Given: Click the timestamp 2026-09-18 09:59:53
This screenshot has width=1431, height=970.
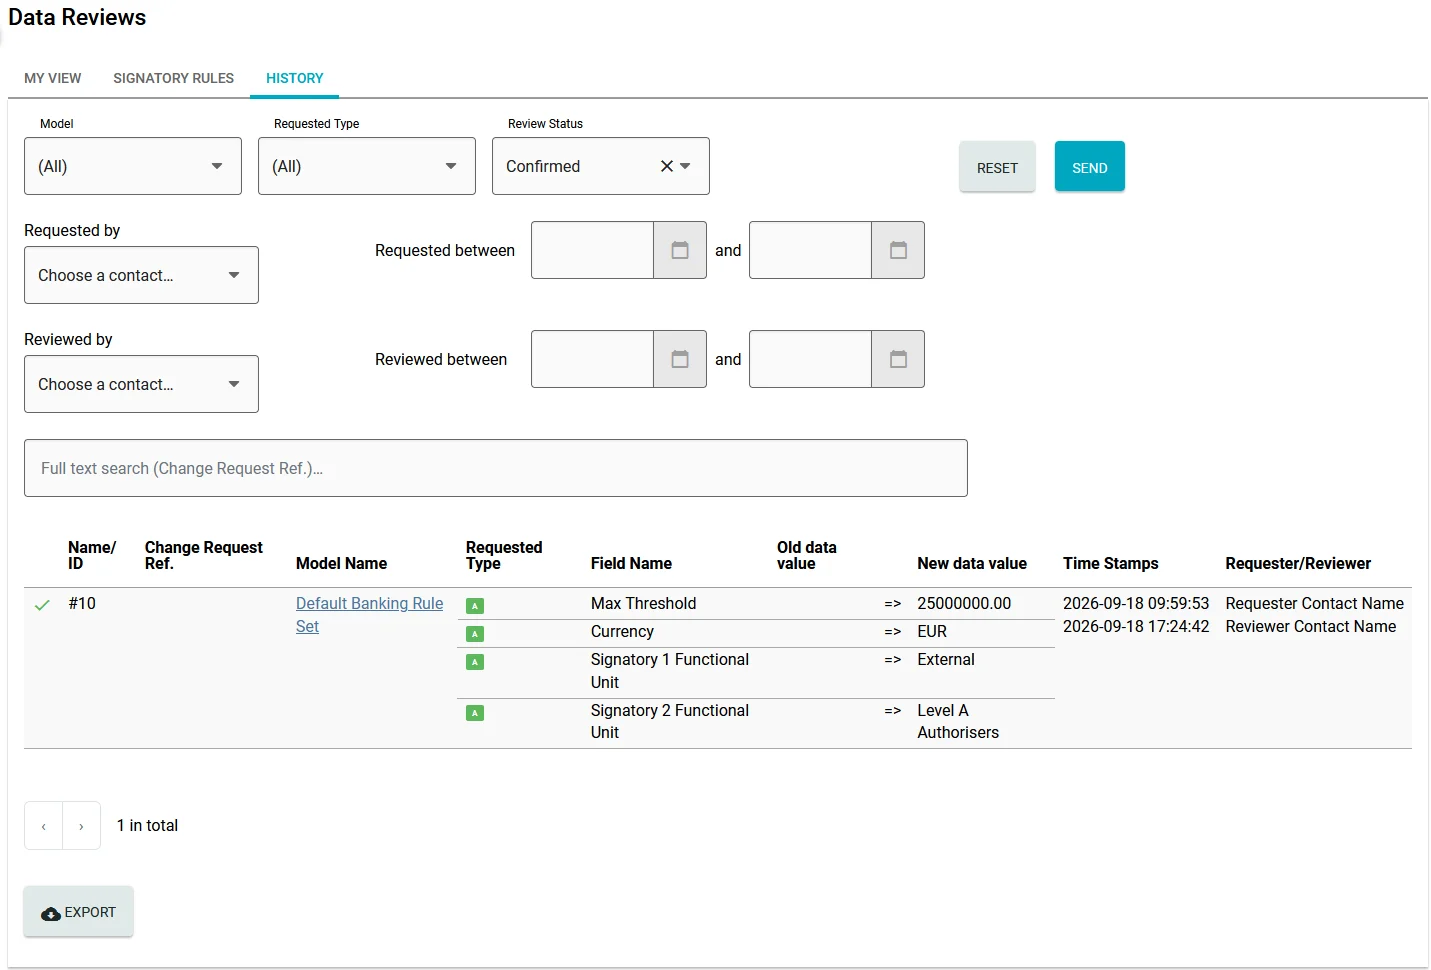Looking at the screenshot, I should pyautogui.click(x=1136, y=604).
